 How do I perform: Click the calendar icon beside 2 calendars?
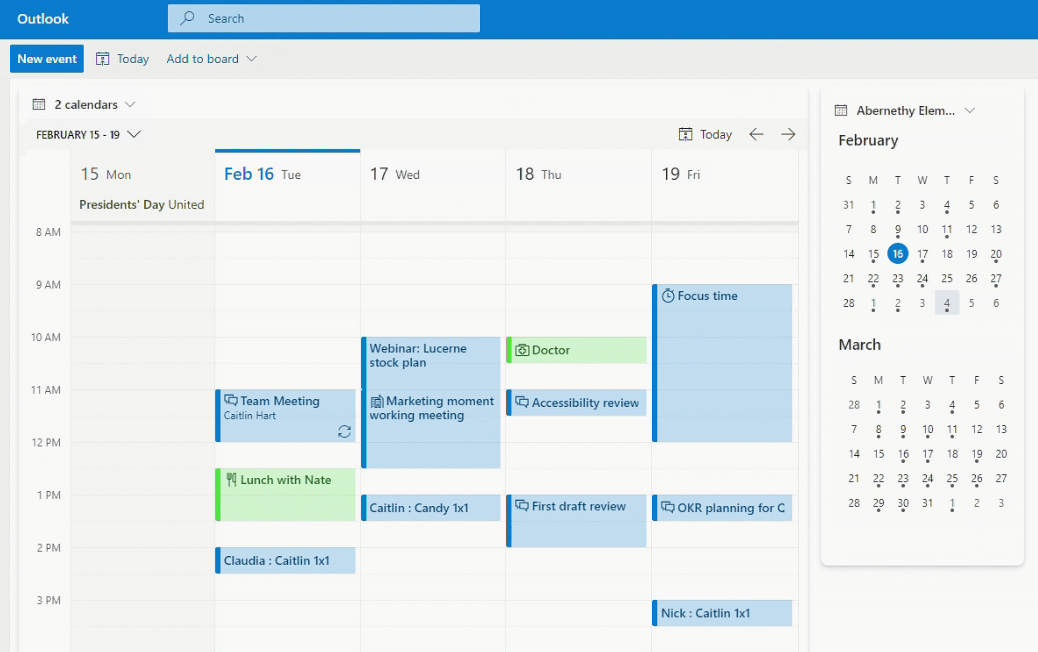coord(39,104)
